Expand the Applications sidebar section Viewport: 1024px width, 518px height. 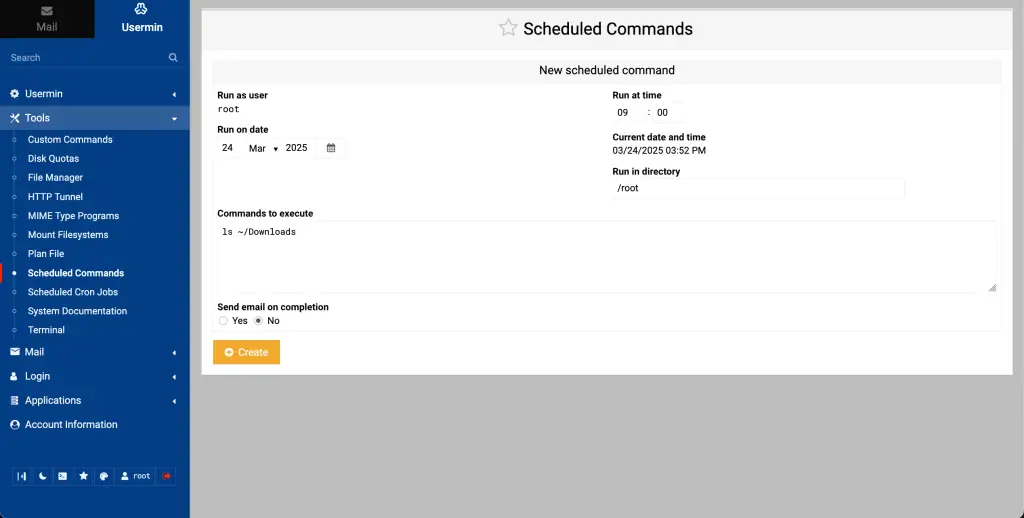pos(95,400)
